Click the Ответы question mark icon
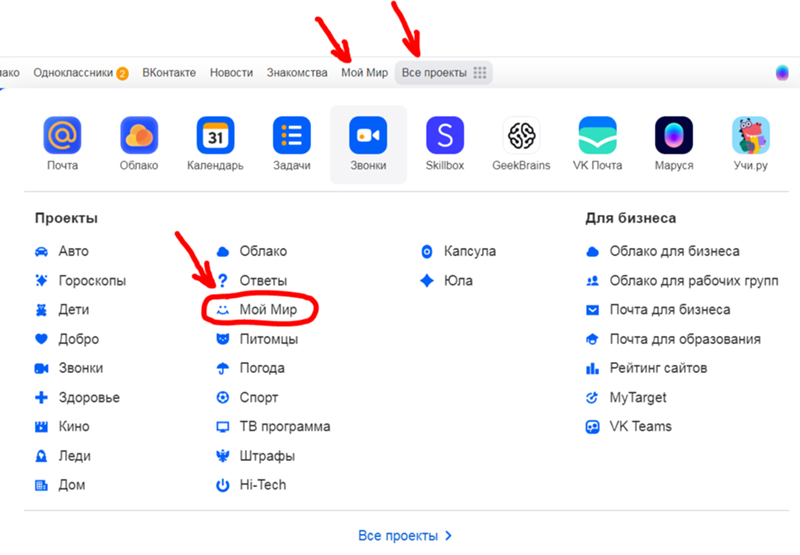 click(x=222, y=281)
